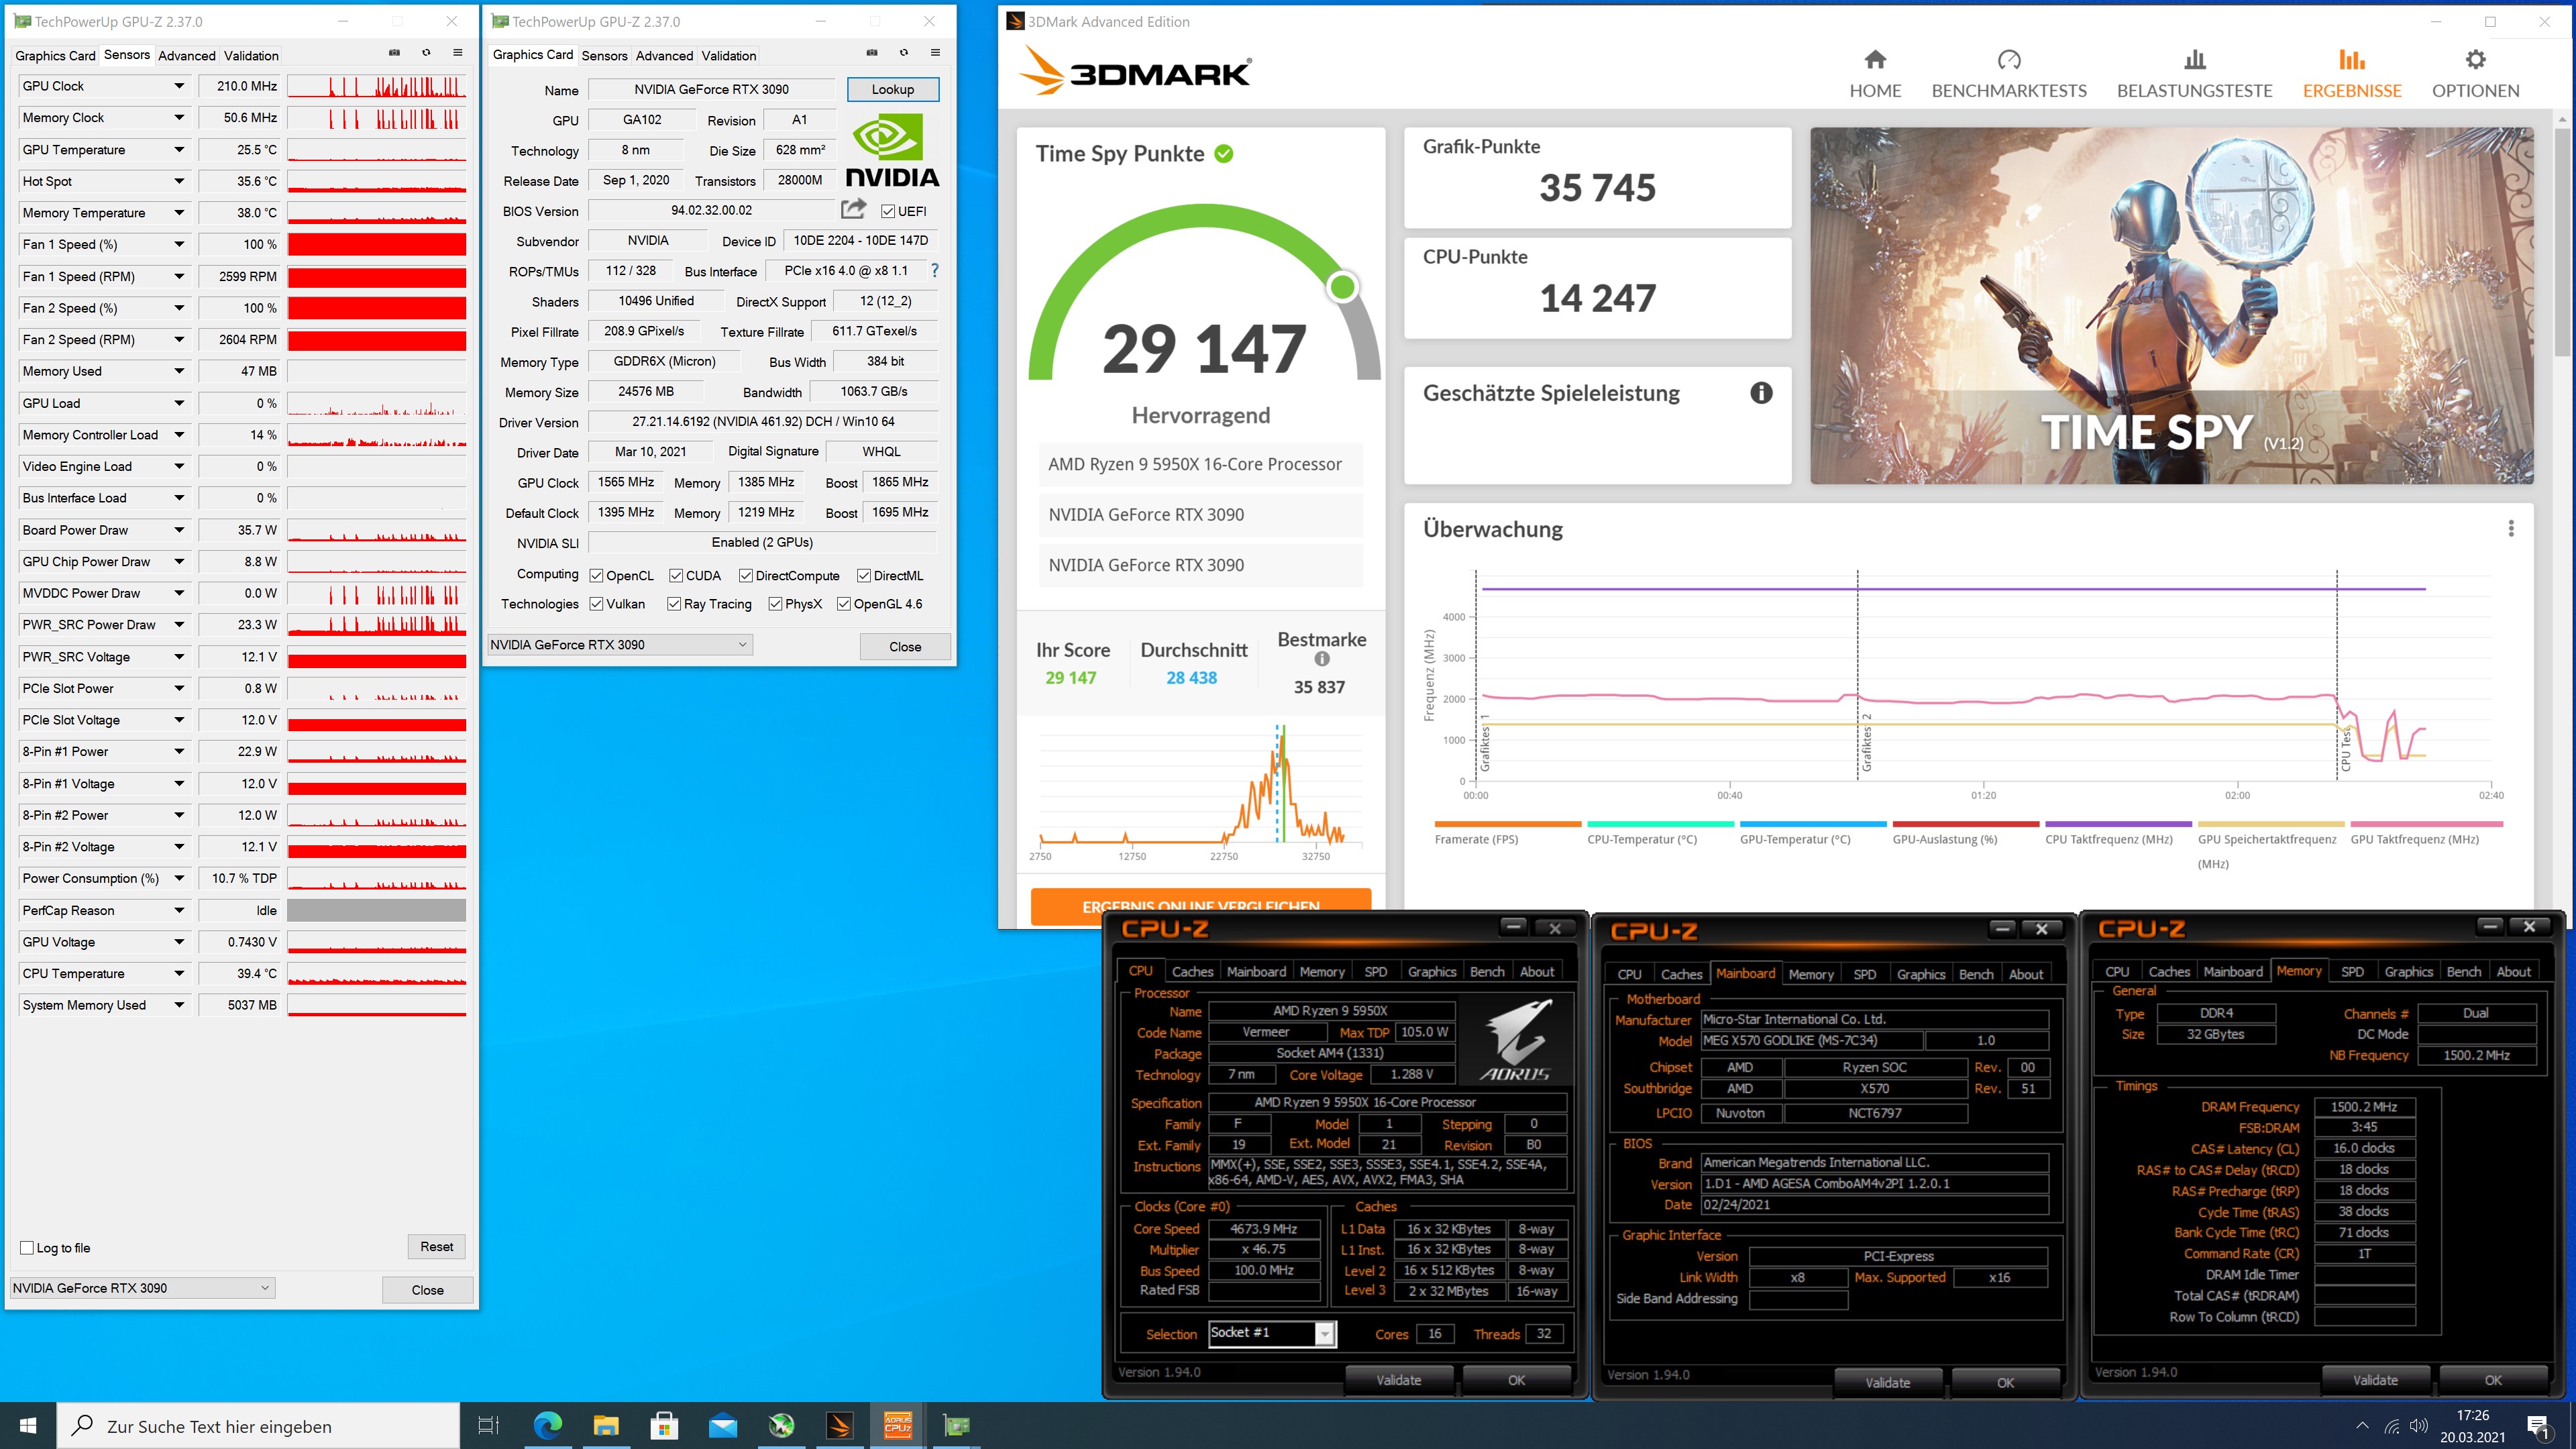This screenshot has width=2576, height=1449.
Task: Click the refresh icon in GPU-Z Graphics Card window
Action: tap(904, 53)
